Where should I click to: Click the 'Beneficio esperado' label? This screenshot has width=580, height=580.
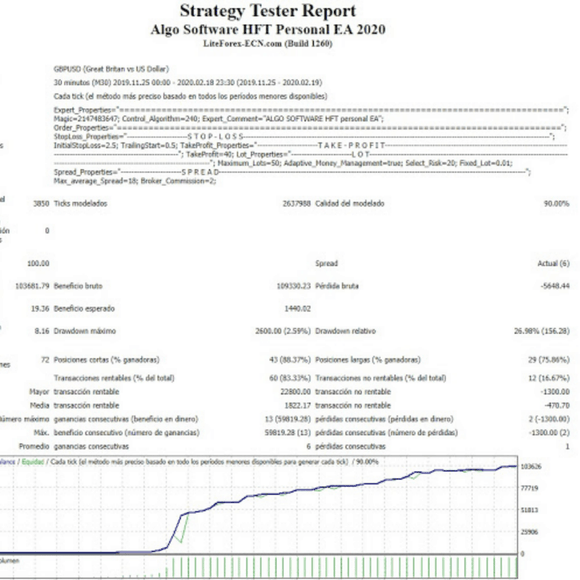point(84,308)
